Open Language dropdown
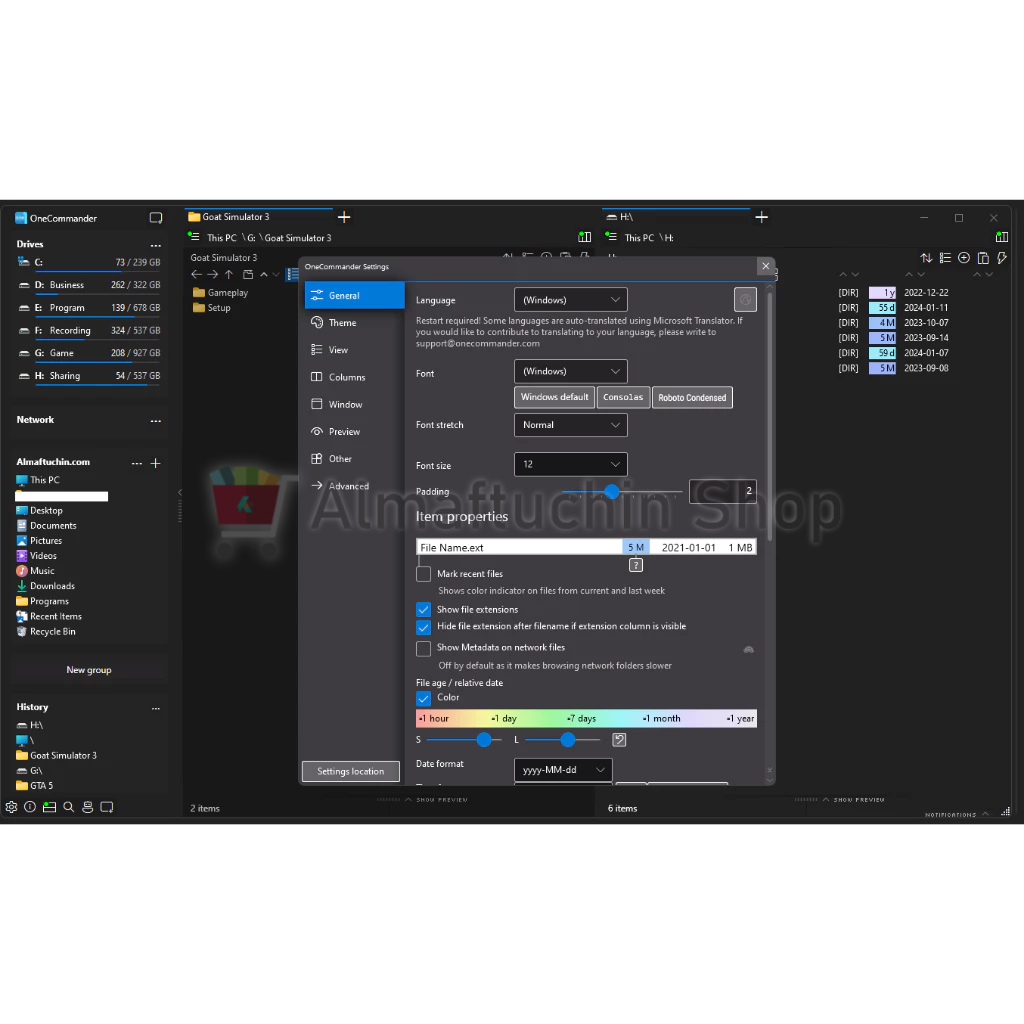The image size is (1024, 1024). click(x=571, y=300)
